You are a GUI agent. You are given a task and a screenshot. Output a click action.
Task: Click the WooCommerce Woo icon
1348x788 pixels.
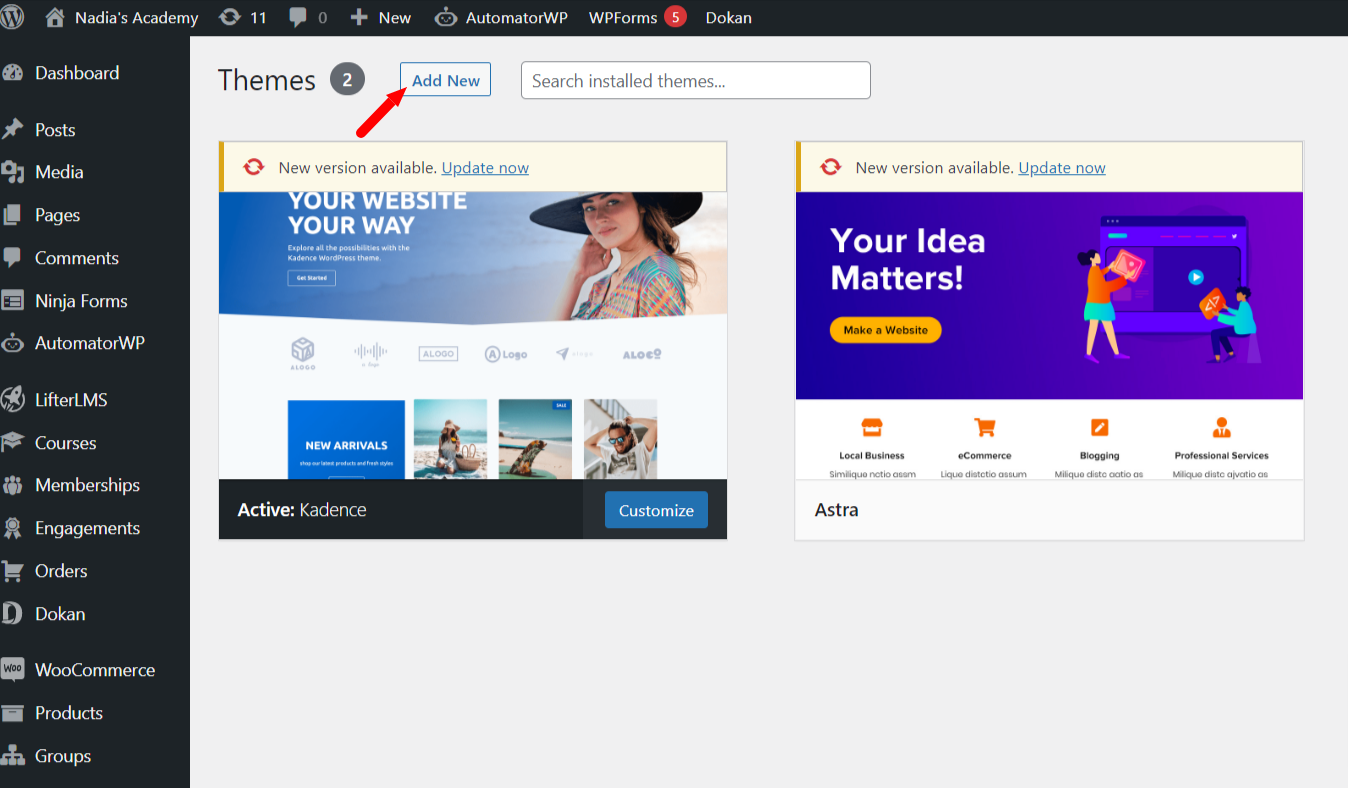point(13,670)
